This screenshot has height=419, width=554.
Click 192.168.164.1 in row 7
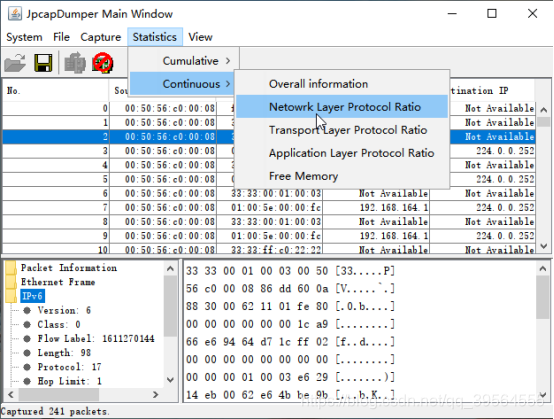tap(394, 207)
